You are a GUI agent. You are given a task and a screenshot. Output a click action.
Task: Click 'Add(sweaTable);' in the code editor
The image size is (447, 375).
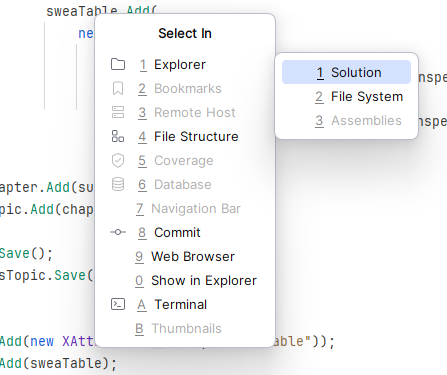58,363
